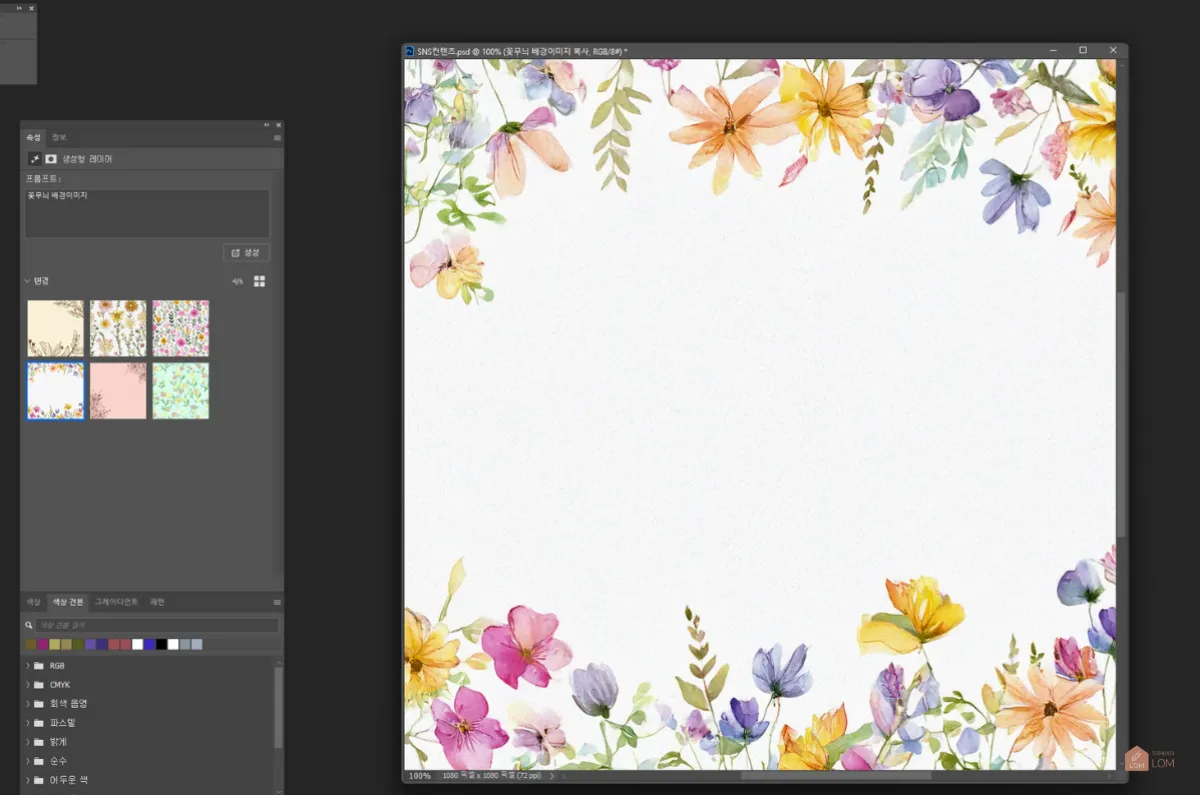
Task: Click the swatches list scrollbar
Action: (x=278, y=708)
